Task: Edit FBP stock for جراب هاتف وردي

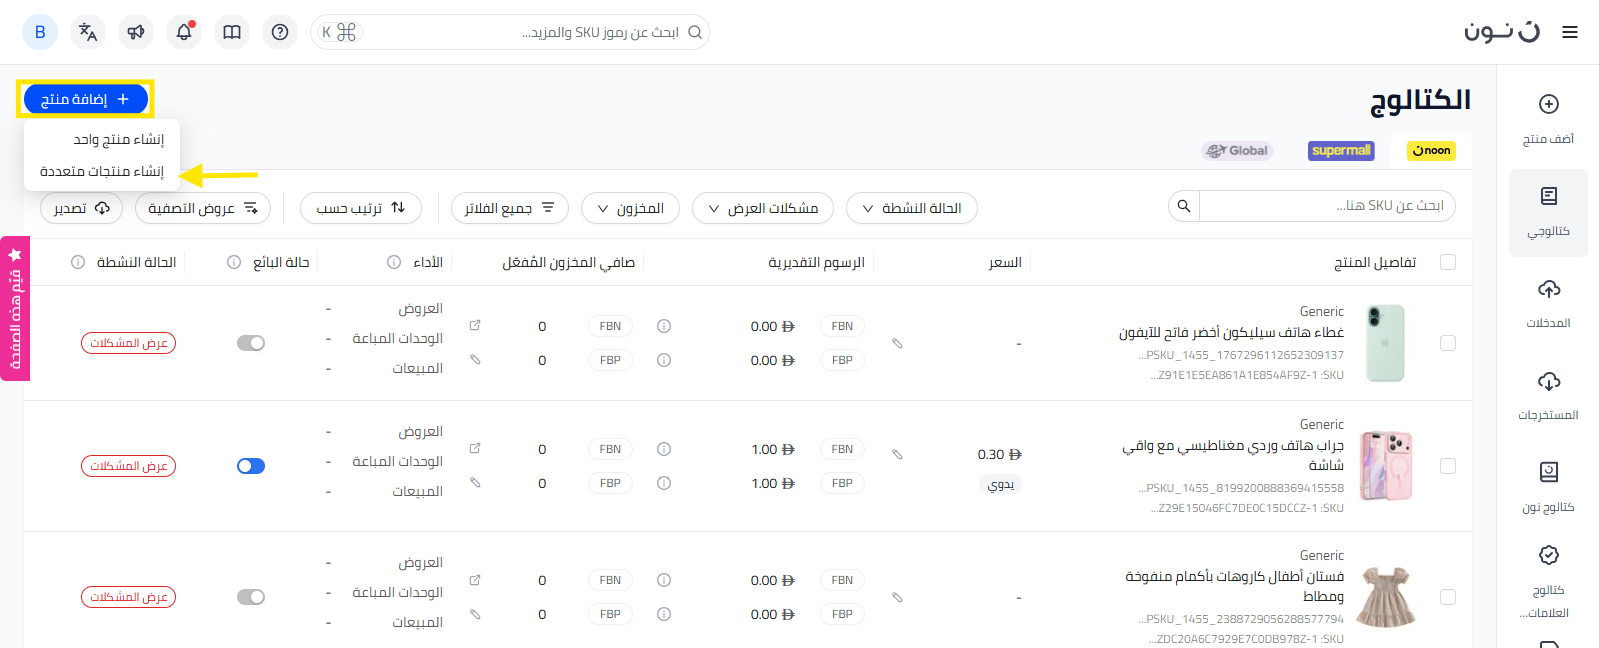Action: [x=475, y=482]
